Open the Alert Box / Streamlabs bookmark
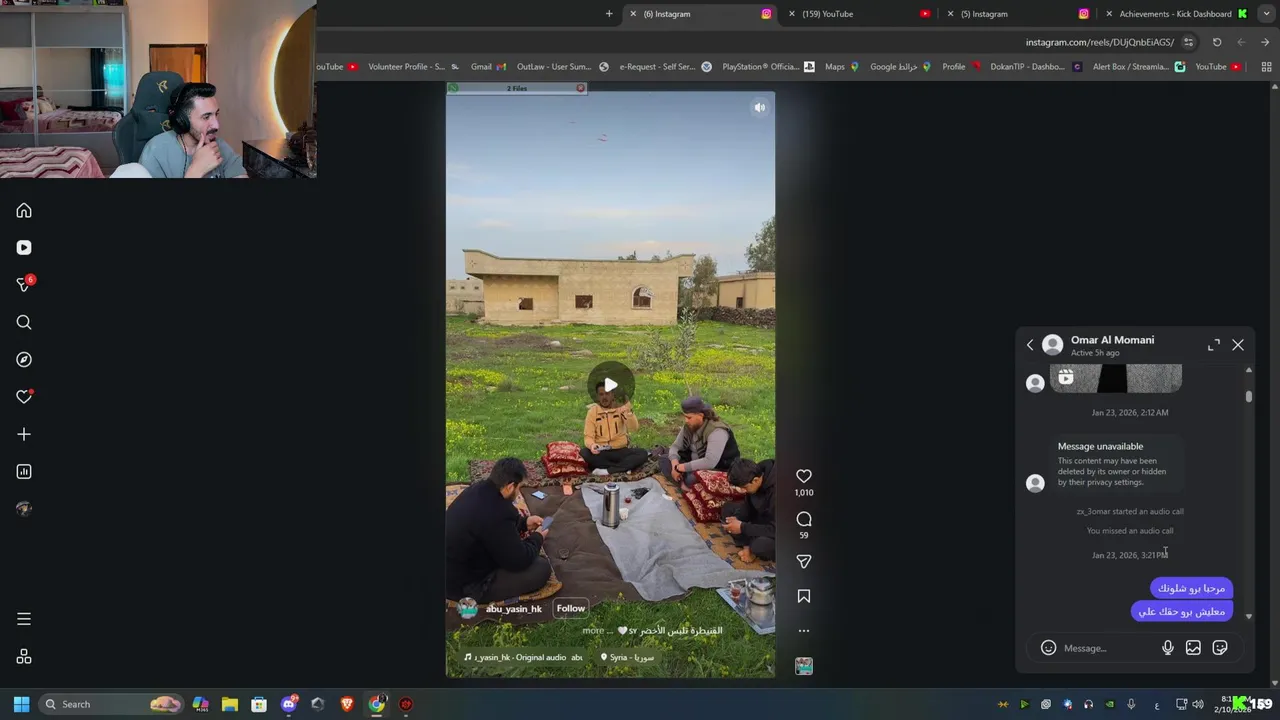Screen dimensions: 1280x720 [x=1139, y=67]
